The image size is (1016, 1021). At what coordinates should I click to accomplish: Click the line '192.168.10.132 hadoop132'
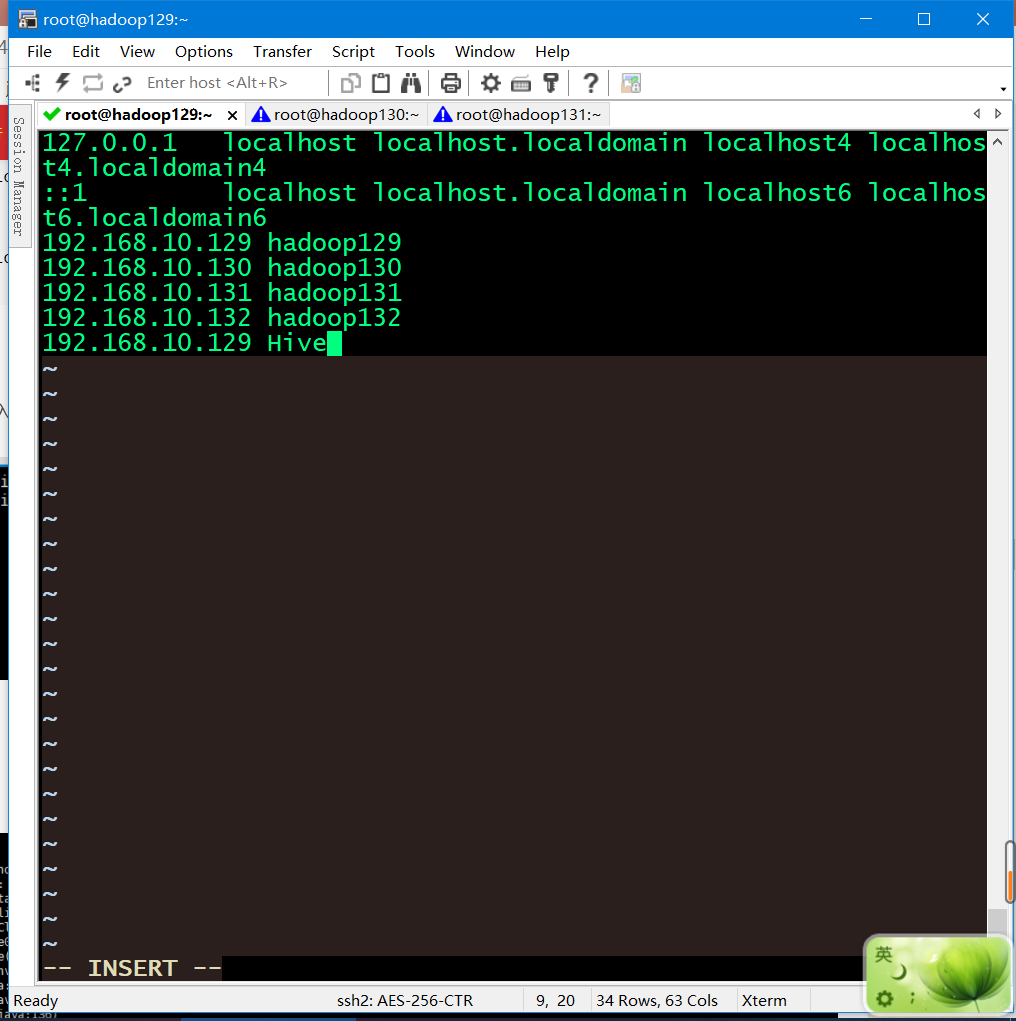221,318
